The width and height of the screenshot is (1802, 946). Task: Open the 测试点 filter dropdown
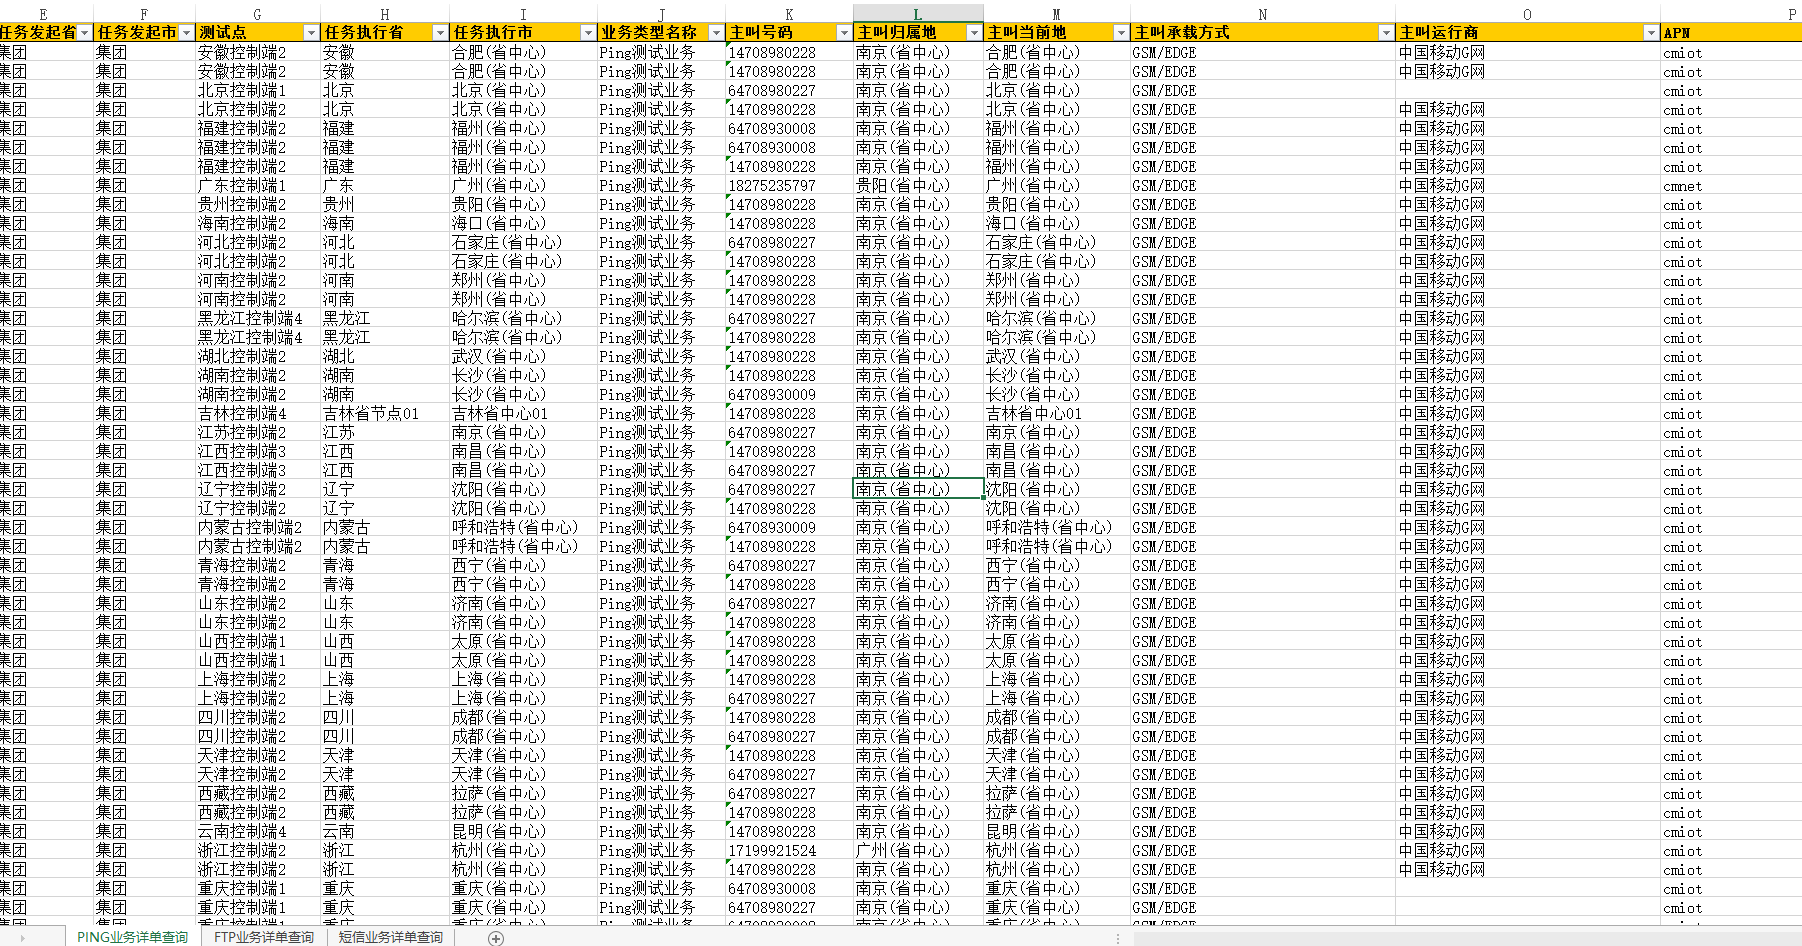point(311,33)
